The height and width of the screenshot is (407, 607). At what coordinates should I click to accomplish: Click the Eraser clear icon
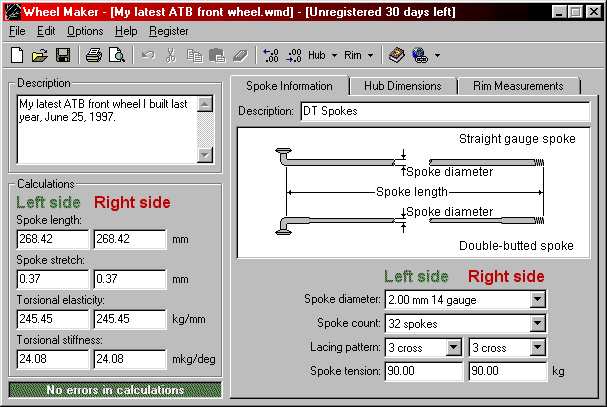[x=240, y=55]
